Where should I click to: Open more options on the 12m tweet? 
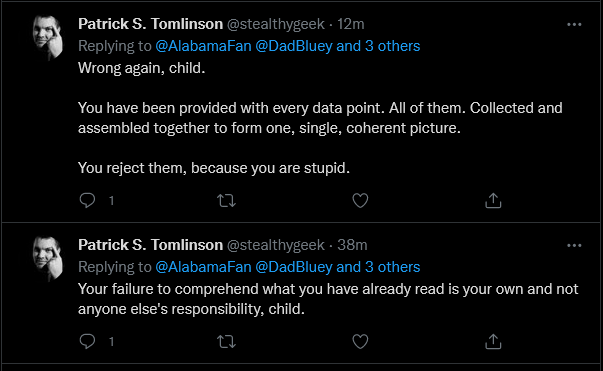click(574, 25)
